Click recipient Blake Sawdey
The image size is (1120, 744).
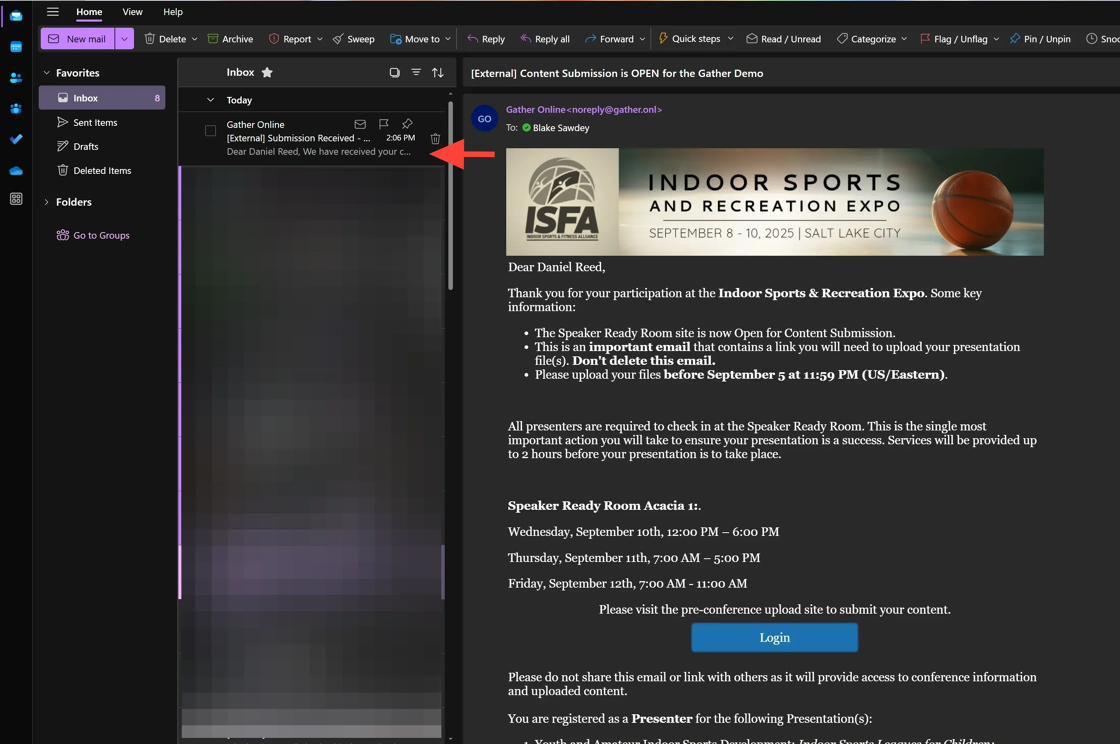pyautogui.click(x=561, y=128)
